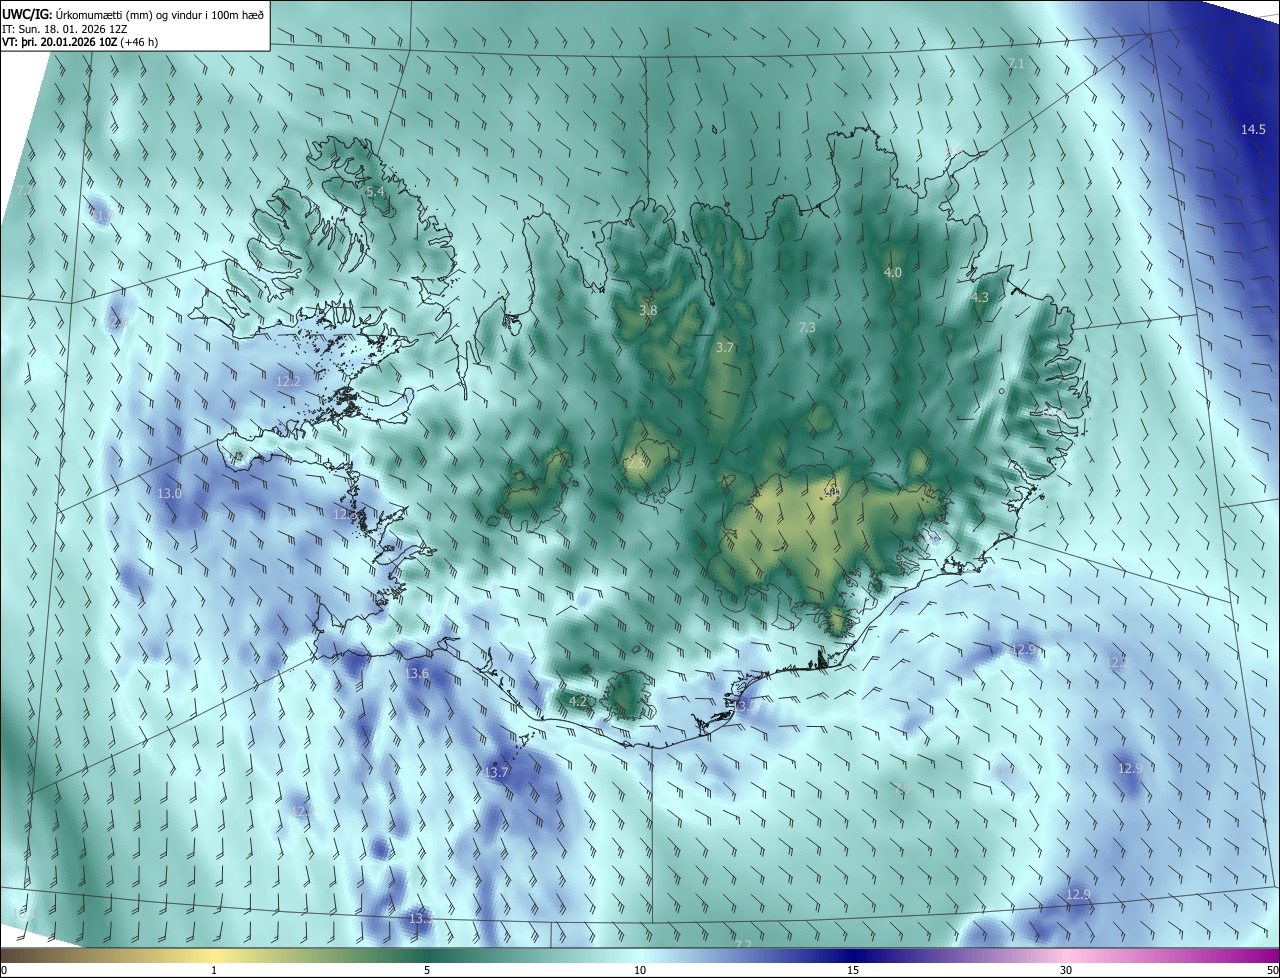The height and width of the screenshot is (978, 1280).
Task: Select the 5.4 value over the Westfjords
Action: (x=375, y=191)
